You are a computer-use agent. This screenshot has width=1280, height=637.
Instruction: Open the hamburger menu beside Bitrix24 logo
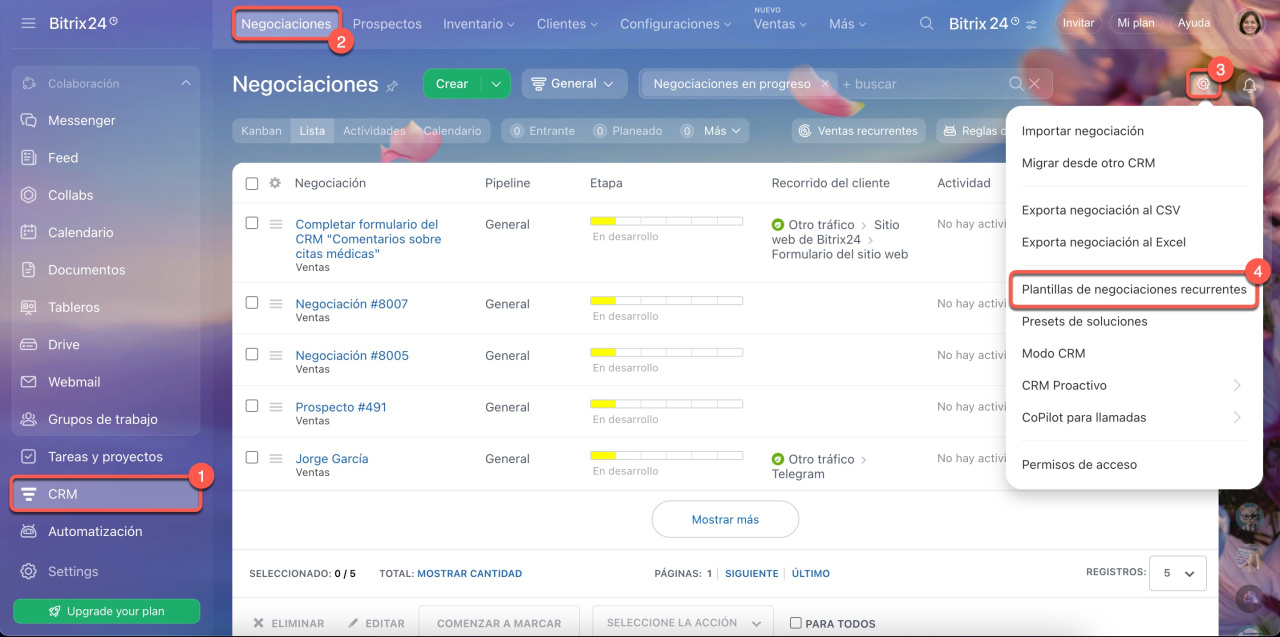[28, 22]
